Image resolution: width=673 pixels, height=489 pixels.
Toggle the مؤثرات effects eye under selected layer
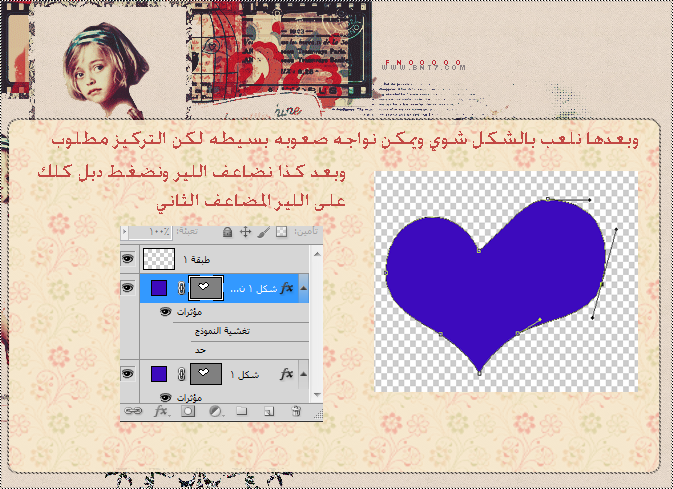(x=165, y=311)
